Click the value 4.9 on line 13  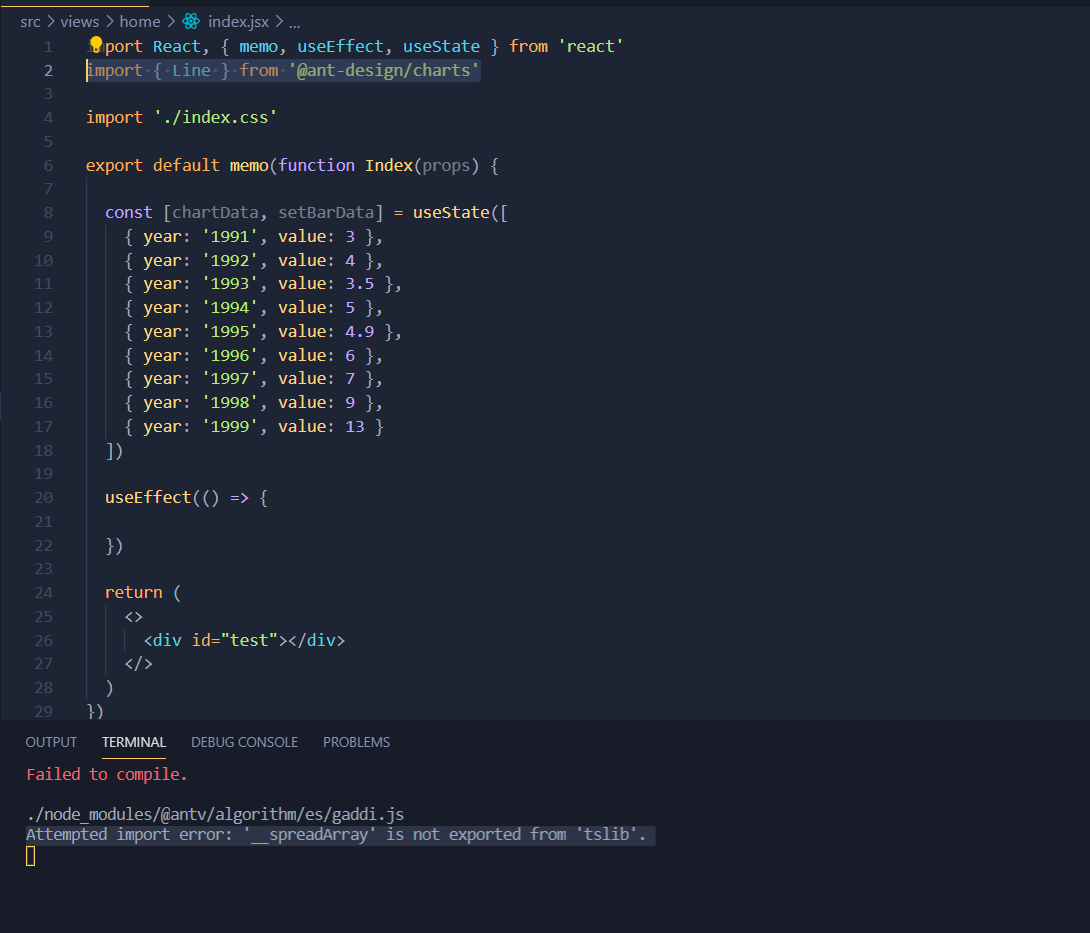(359, 332)
